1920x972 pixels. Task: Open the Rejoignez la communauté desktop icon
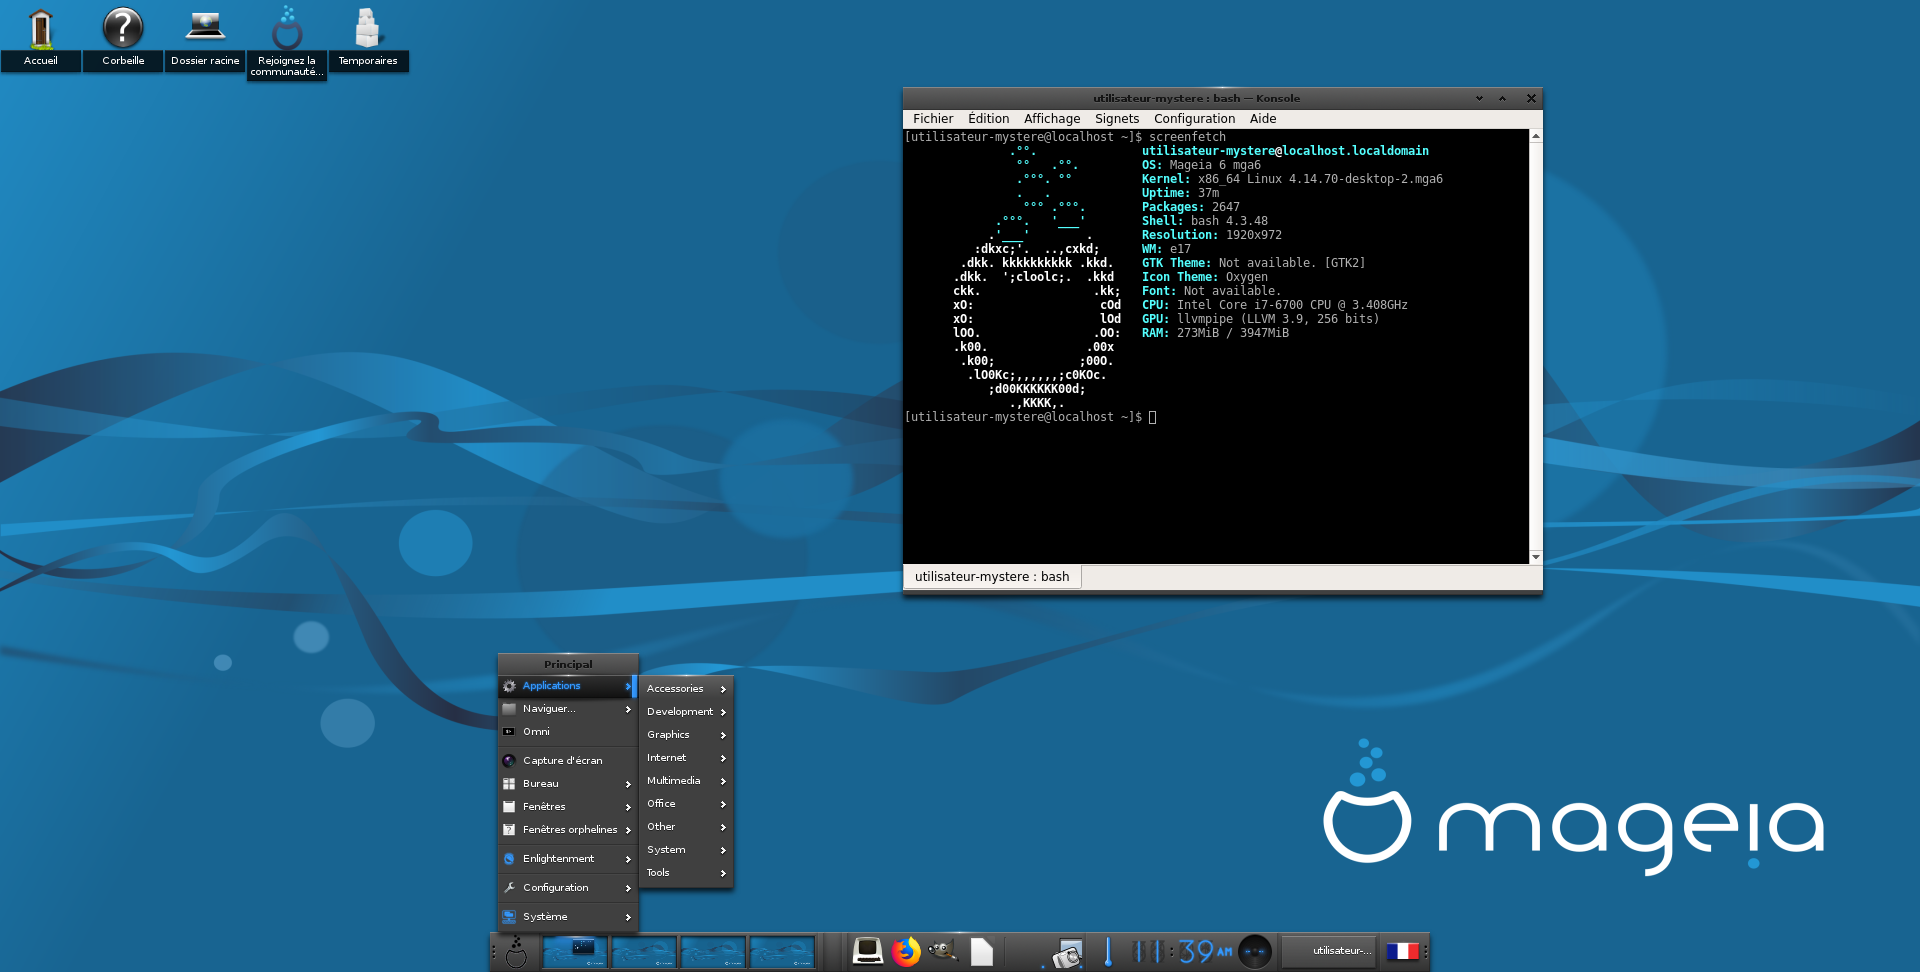[287, 42]
